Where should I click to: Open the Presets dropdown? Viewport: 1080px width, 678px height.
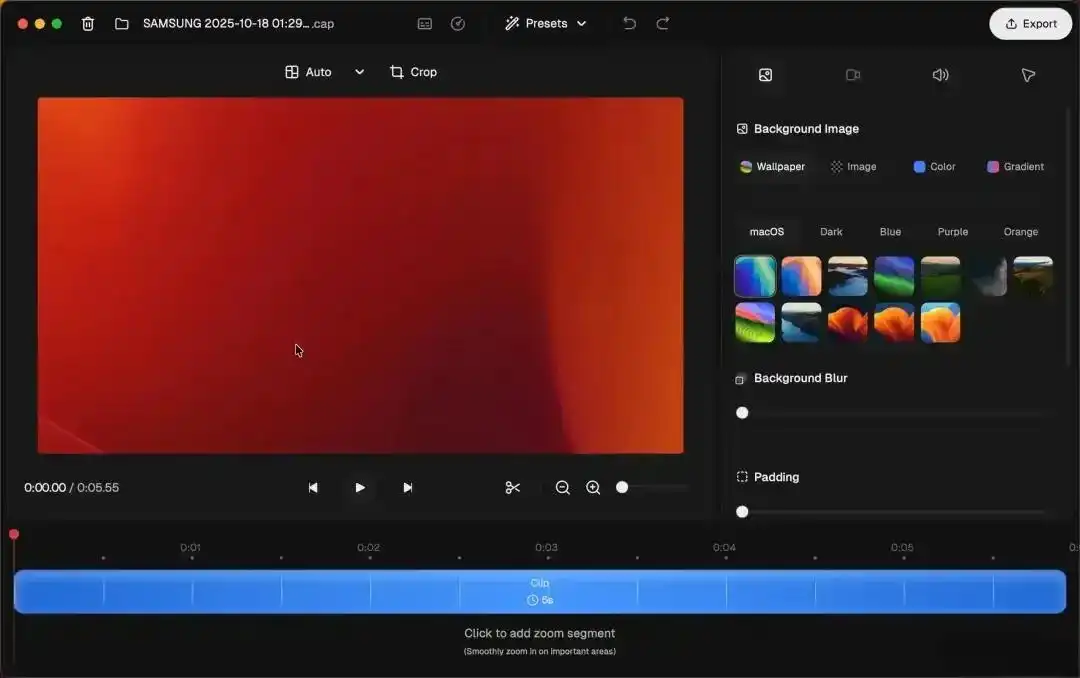(546, 23)
